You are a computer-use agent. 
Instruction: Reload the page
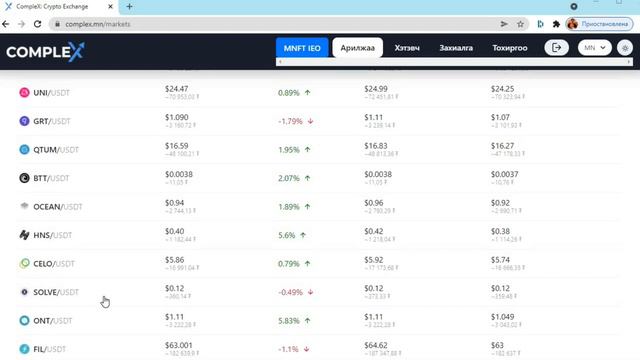[x=38, y=24]
